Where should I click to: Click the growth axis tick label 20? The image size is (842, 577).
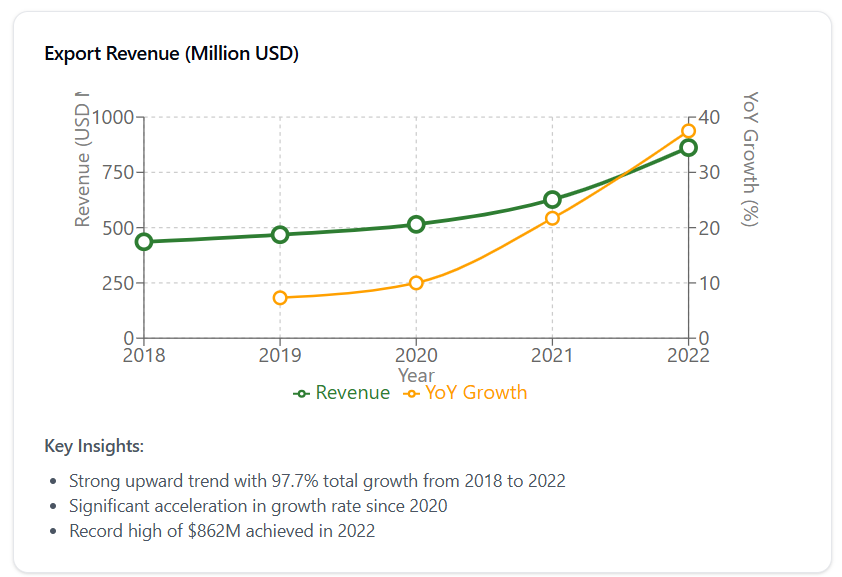(709, 228)
